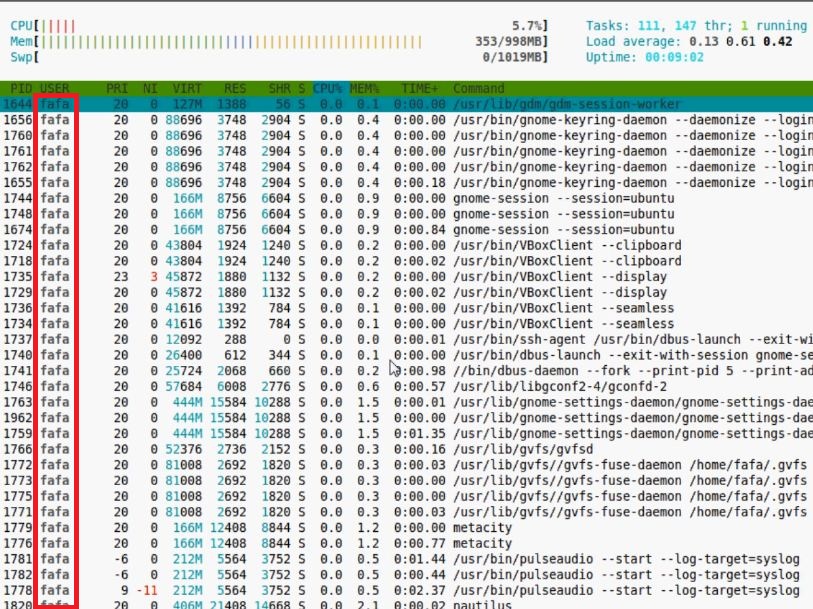Image resolution: width=813 pixels, height=609 pixels.
Task: Select PID 1763 gnome-settings-daemon process
Action: coord(18,402)
